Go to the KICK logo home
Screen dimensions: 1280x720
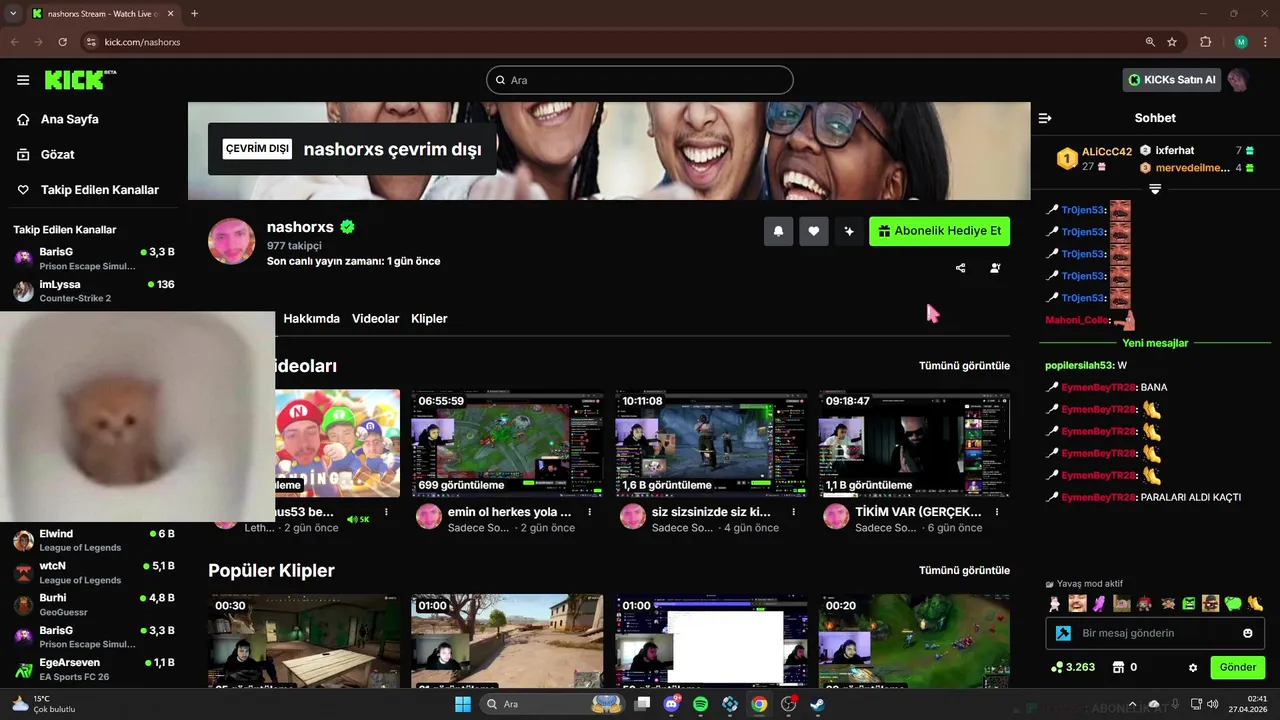pyautogui.click(x=81, y=80)
